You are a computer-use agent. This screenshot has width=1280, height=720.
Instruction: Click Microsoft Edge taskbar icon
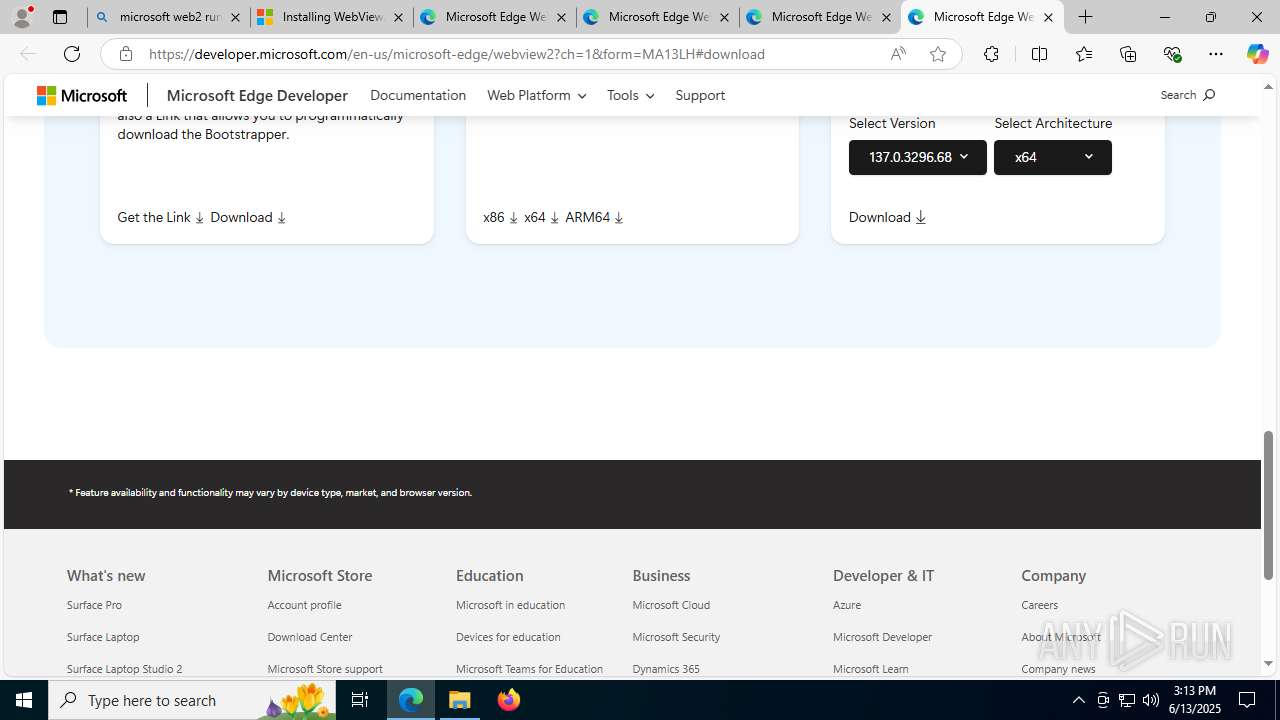411,700
